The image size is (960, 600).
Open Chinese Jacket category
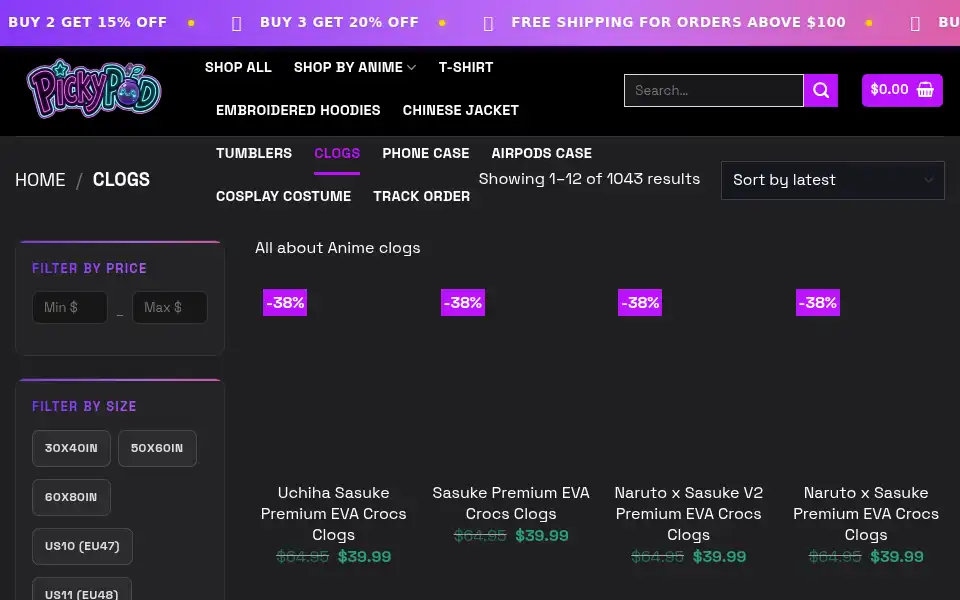click(460, 110)
